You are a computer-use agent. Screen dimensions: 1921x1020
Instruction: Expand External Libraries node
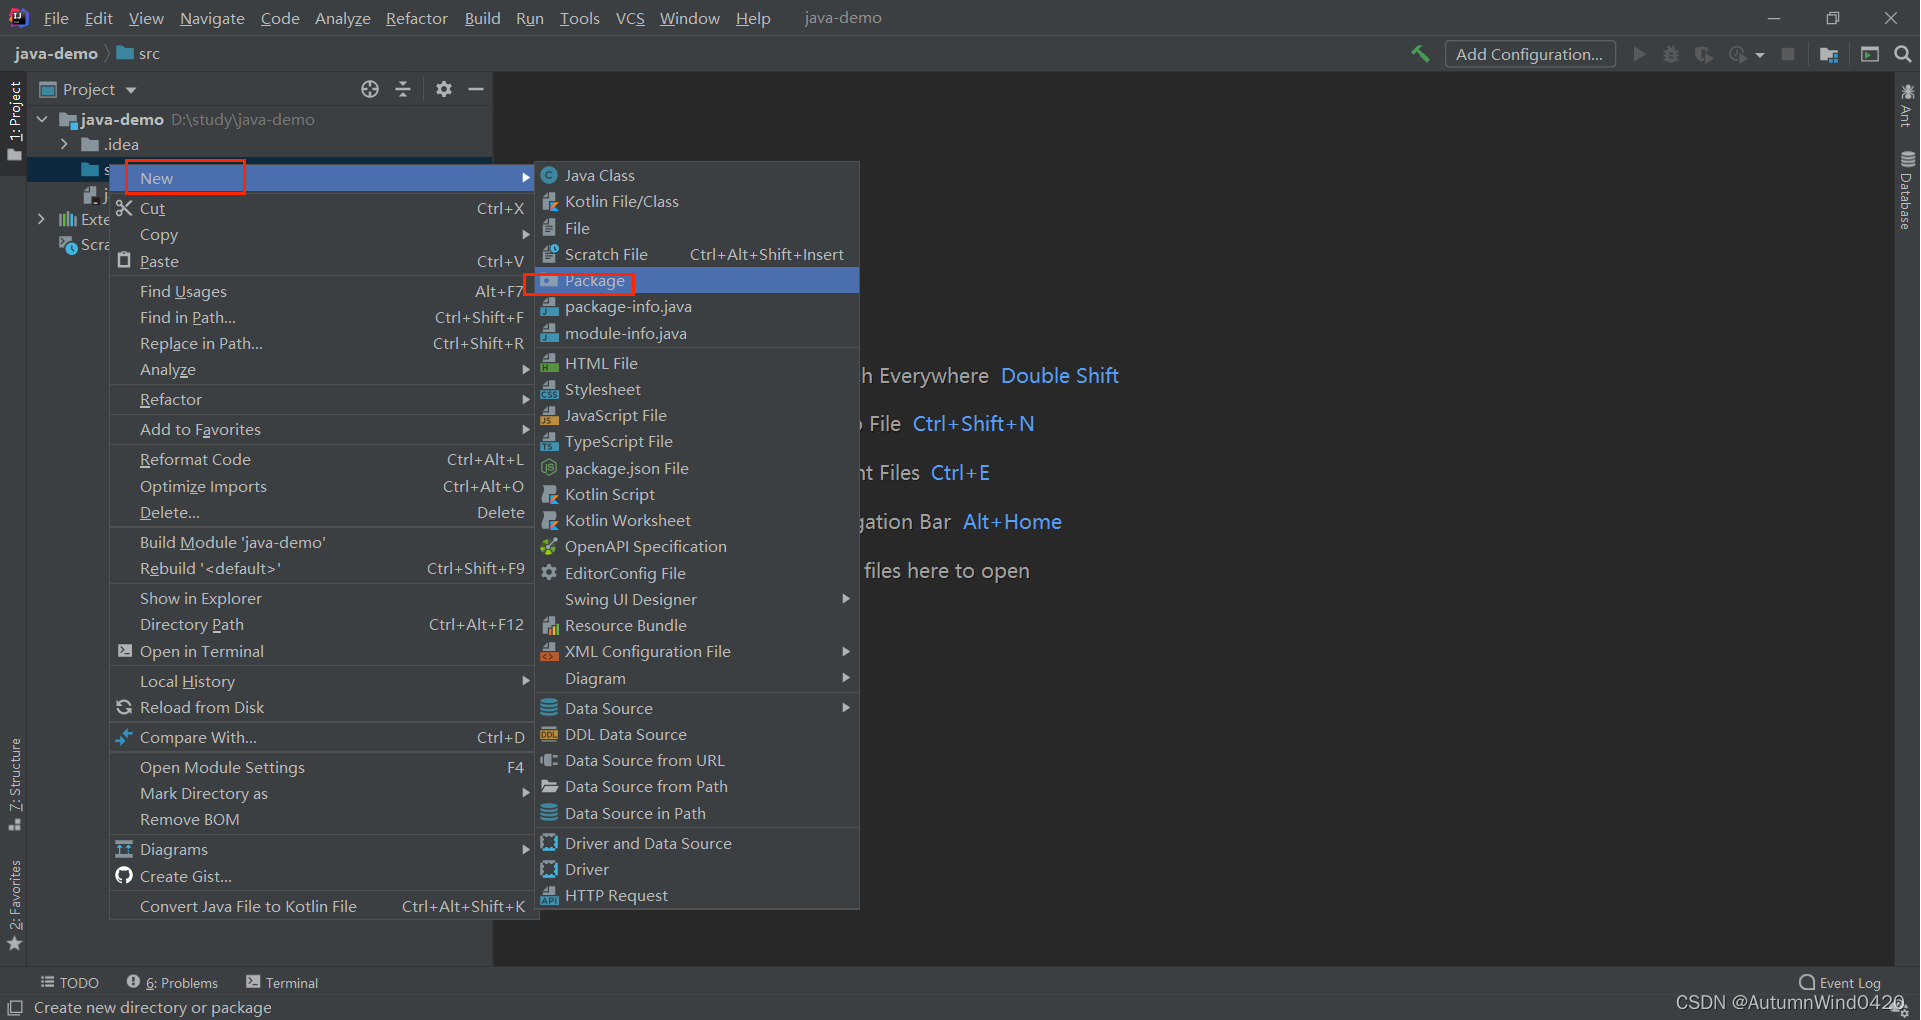41,219
